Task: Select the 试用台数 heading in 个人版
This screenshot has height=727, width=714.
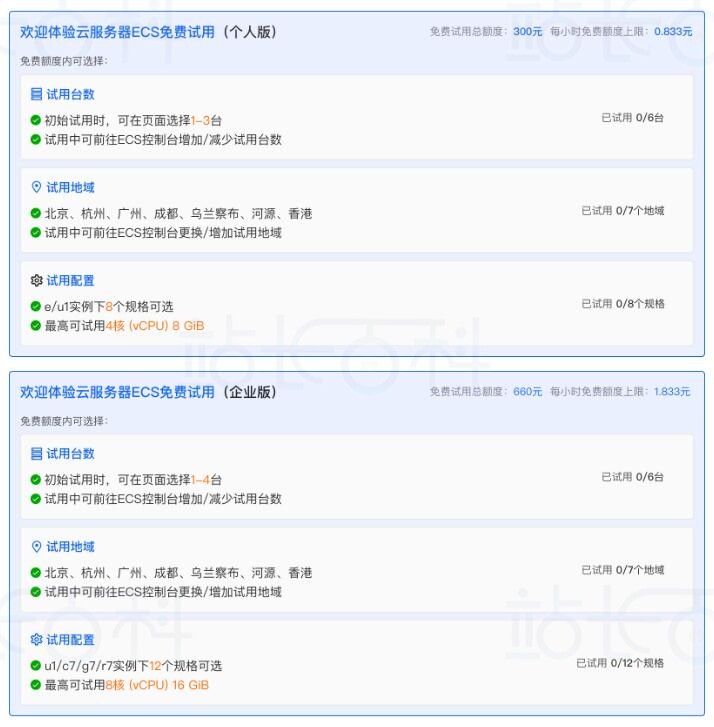Action: pos(70,95)
